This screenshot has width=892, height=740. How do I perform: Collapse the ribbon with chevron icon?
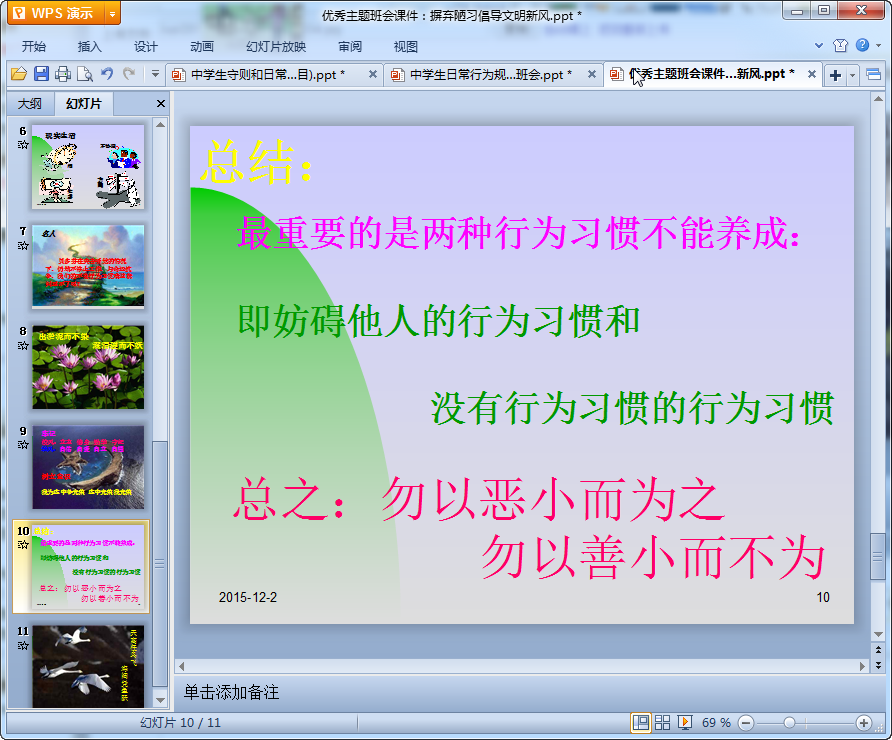point(819,46)
